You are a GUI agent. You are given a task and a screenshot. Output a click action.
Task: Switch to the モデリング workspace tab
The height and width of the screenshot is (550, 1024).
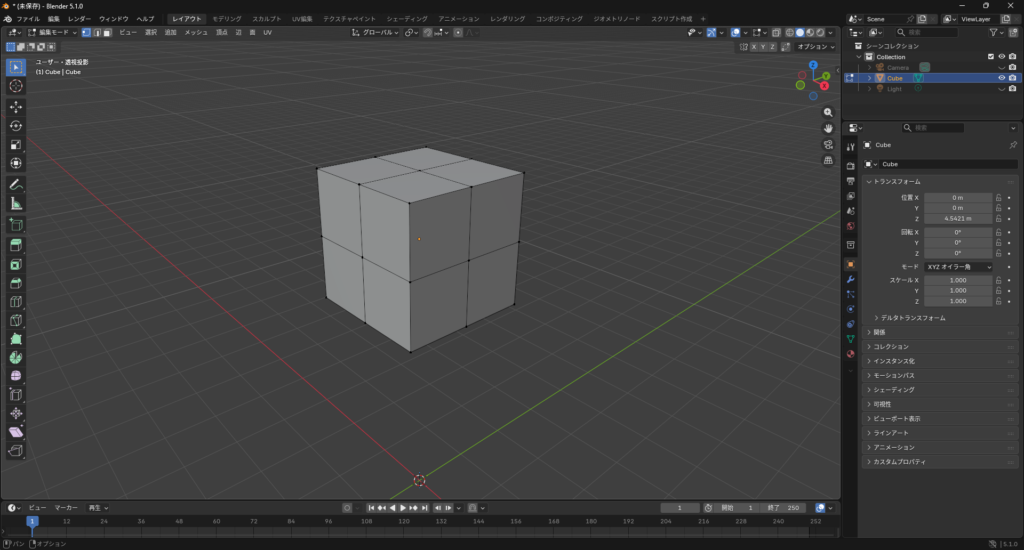[226, 19]
